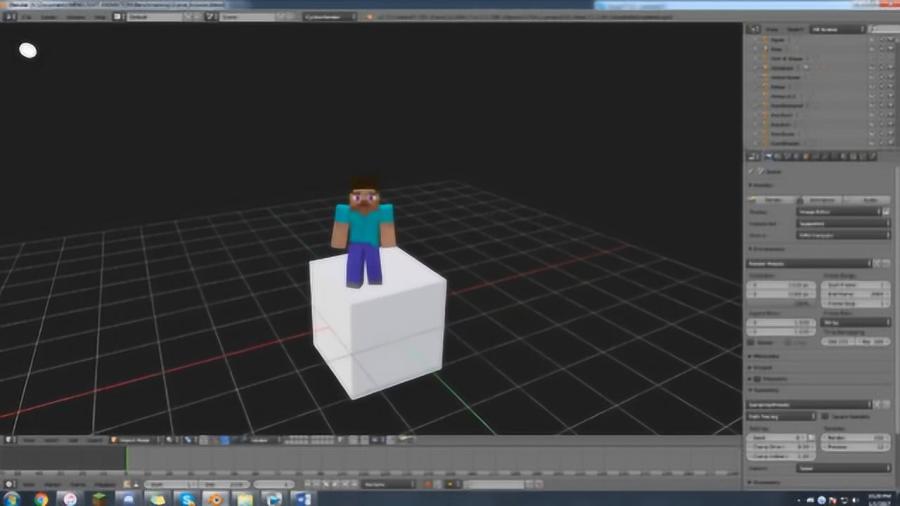The image size is (900, 506).
Task: Click the Info editor type icon
Action: (10, 17)
